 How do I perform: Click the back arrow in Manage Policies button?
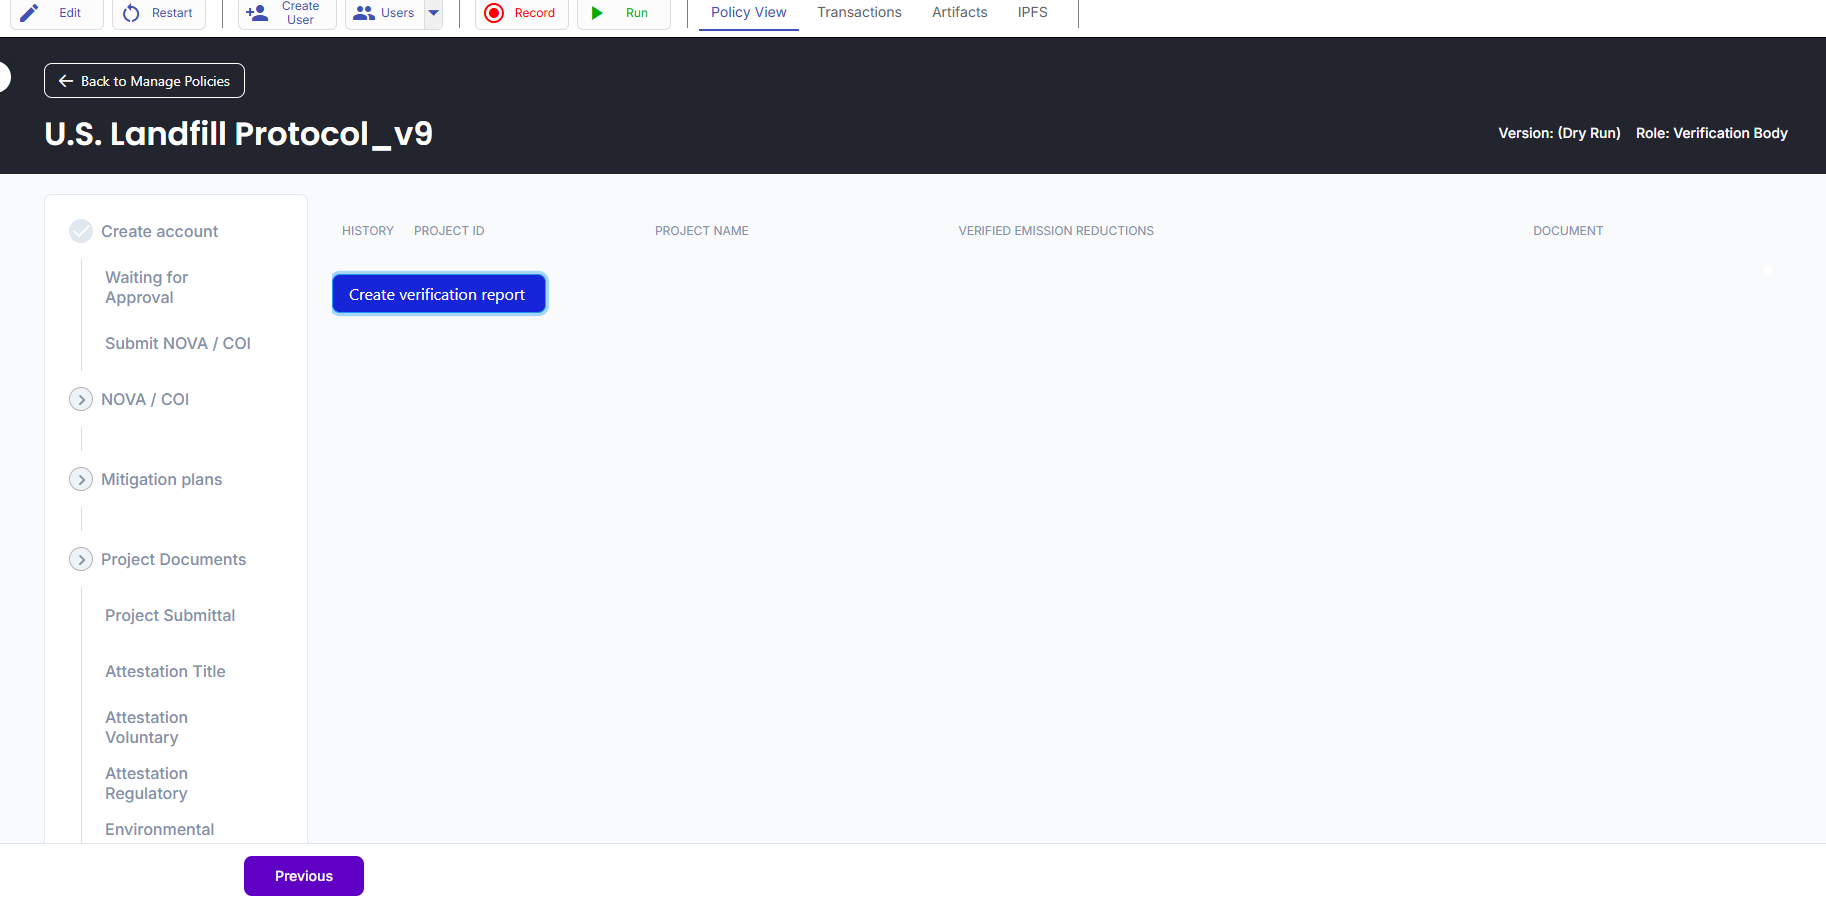[x=66, y=81]
